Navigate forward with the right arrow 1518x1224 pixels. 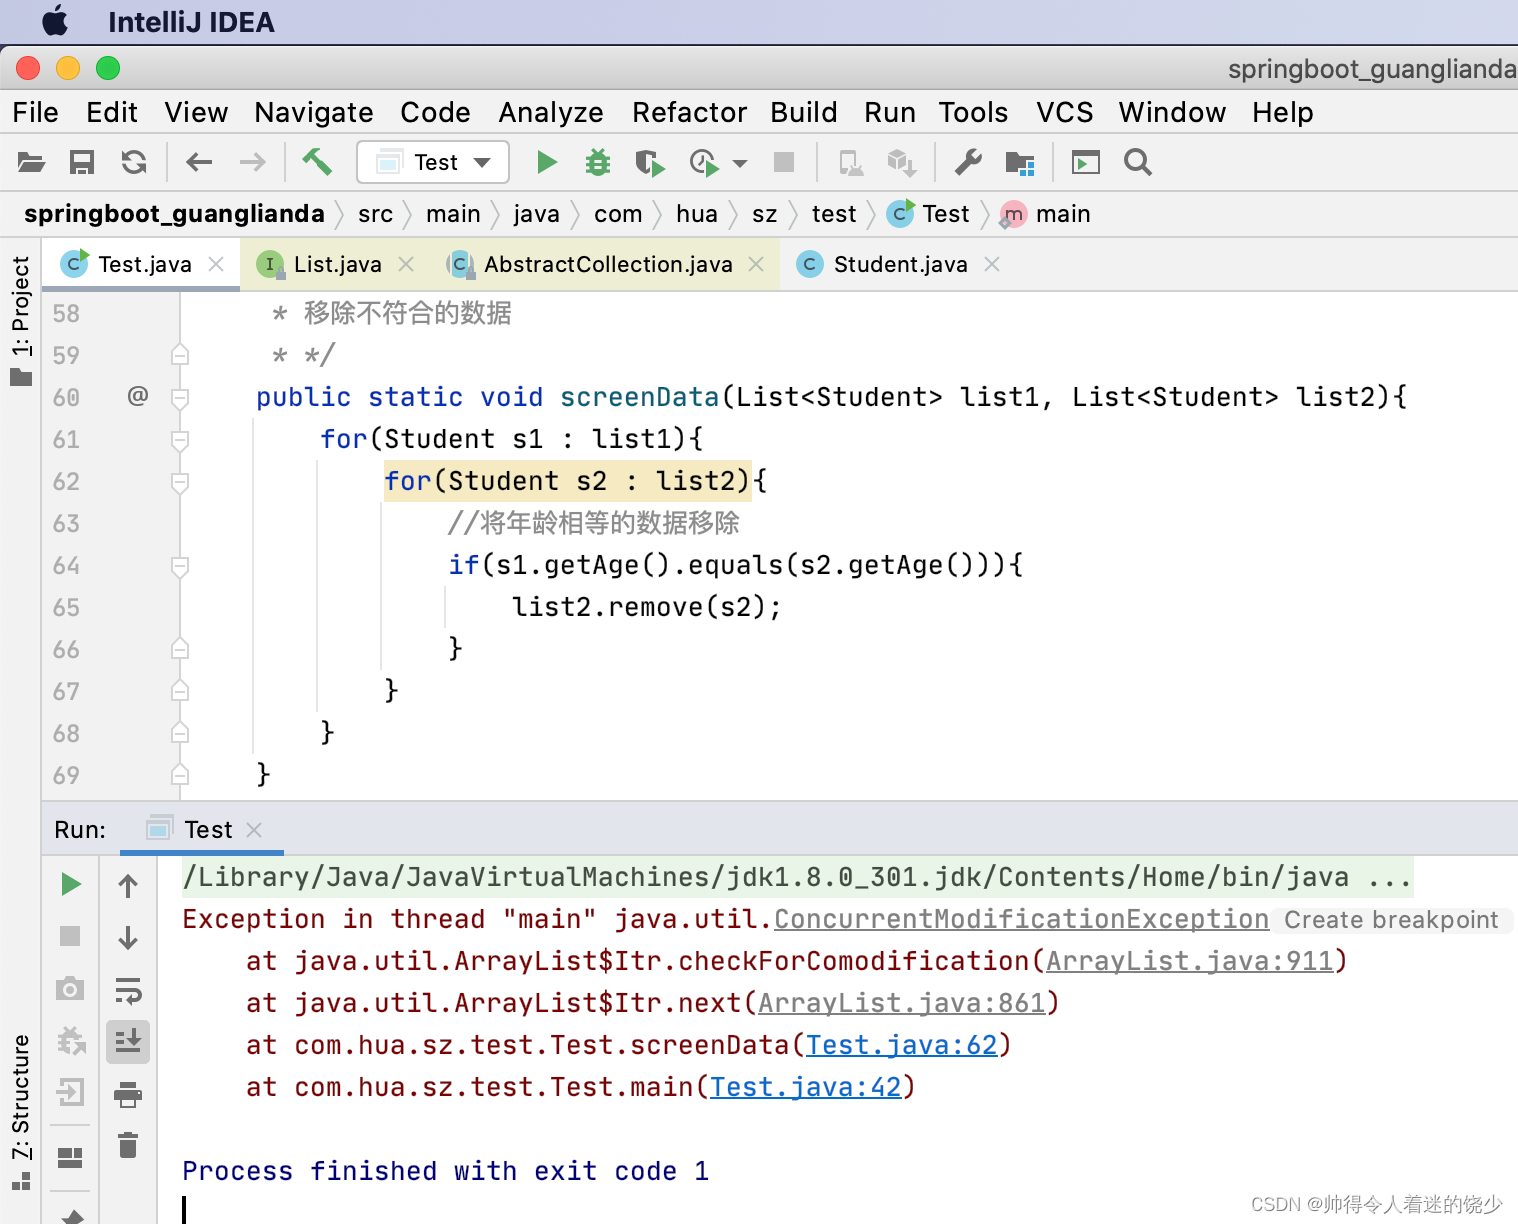pyautogui.click(x=253, y=162)
